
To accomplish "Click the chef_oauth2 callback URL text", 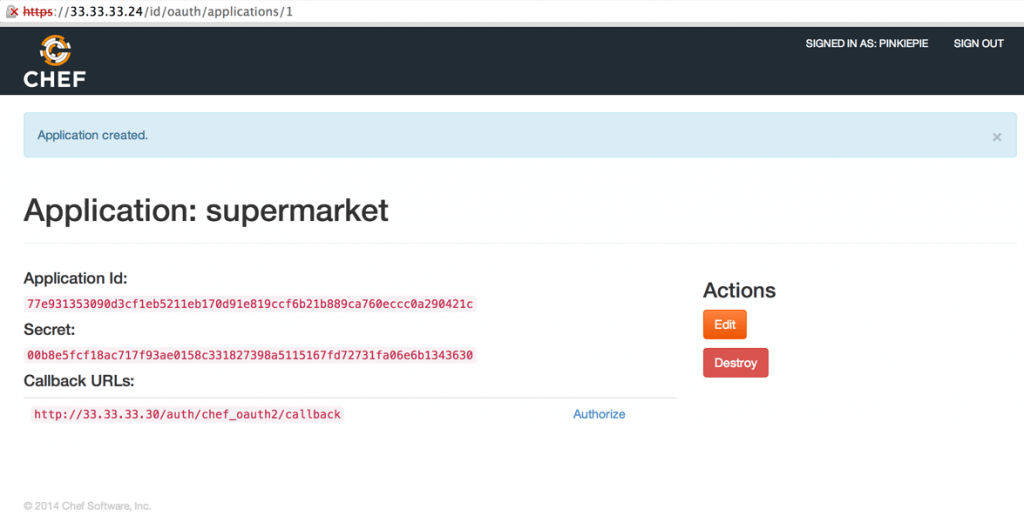I will click(188, 414).
